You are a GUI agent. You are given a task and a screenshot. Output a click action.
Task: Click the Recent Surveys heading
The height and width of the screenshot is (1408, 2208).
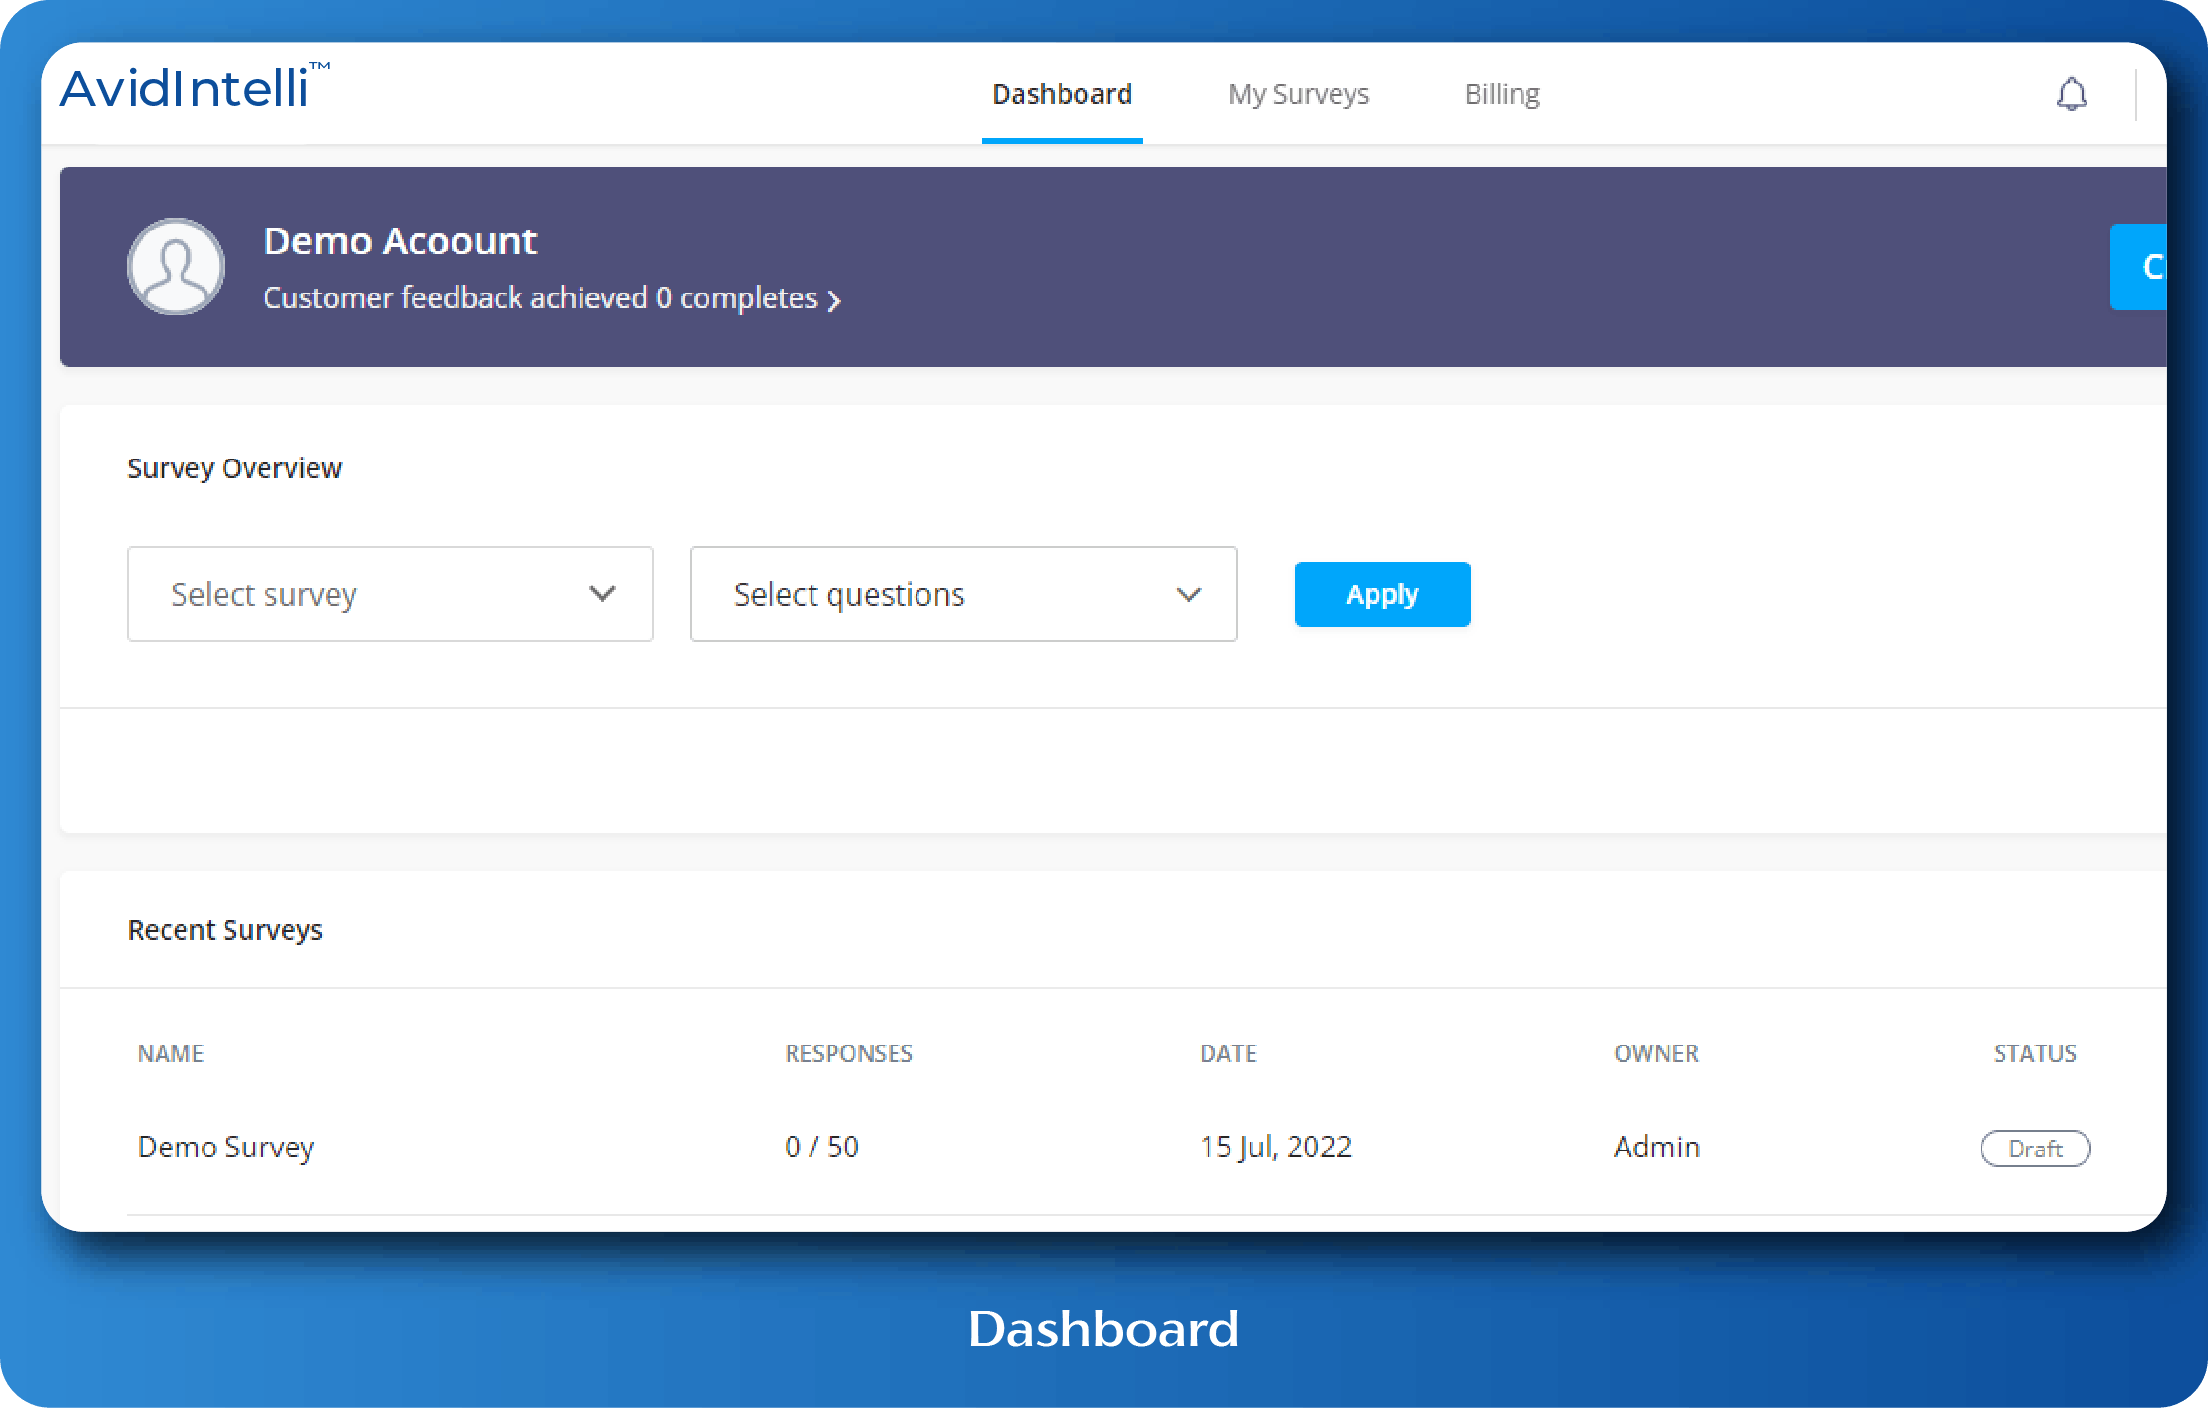click(x=225, y=930)
